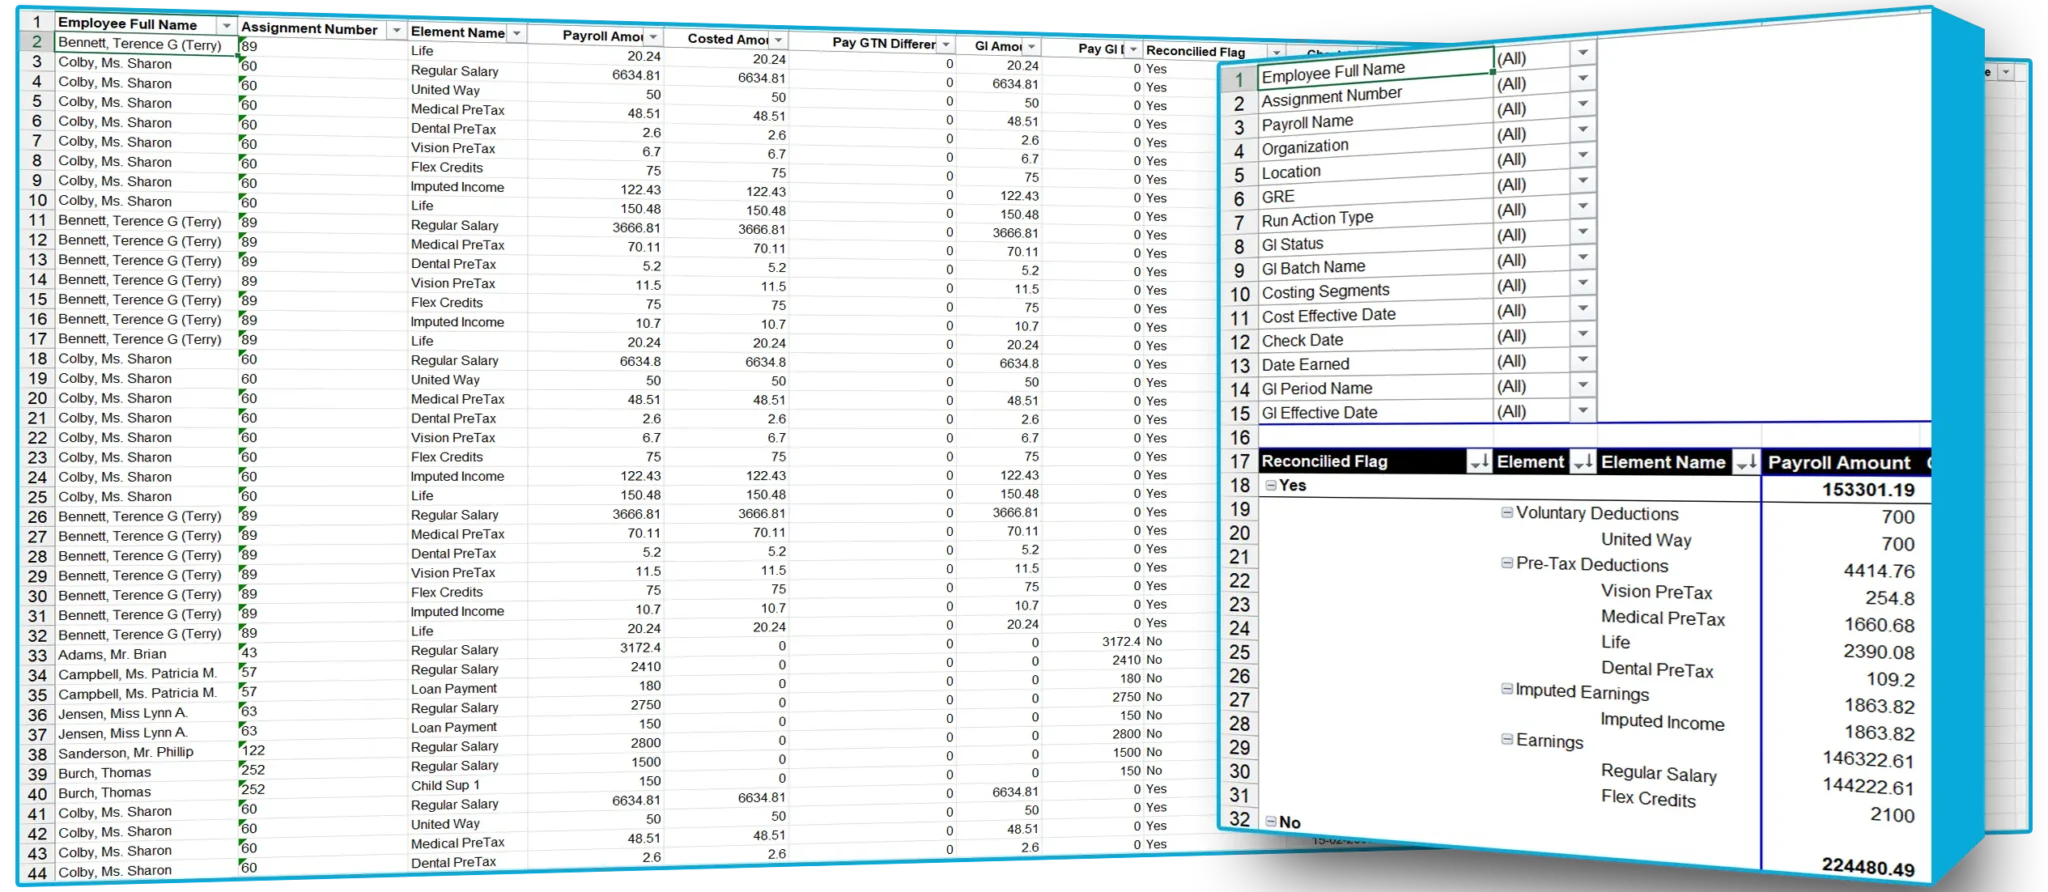The width and height of the screenshot is (2048, 892).
Task: Click the pivot Element column filter button
Action: coord(1583,462)
